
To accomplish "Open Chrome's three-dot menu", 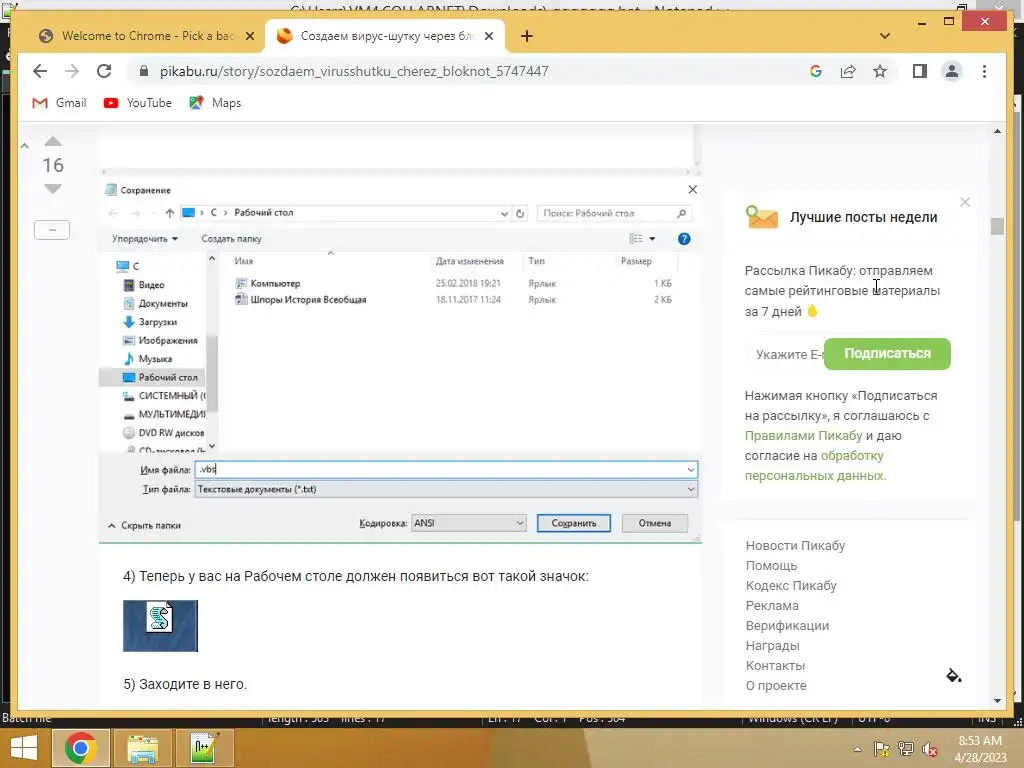I will (x=984, y=71).
